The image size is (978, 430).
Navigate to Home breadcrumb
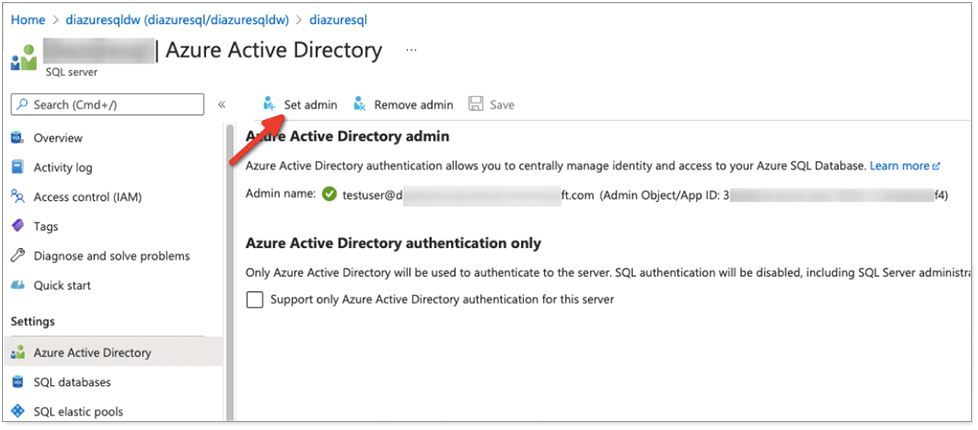point(27,20)
